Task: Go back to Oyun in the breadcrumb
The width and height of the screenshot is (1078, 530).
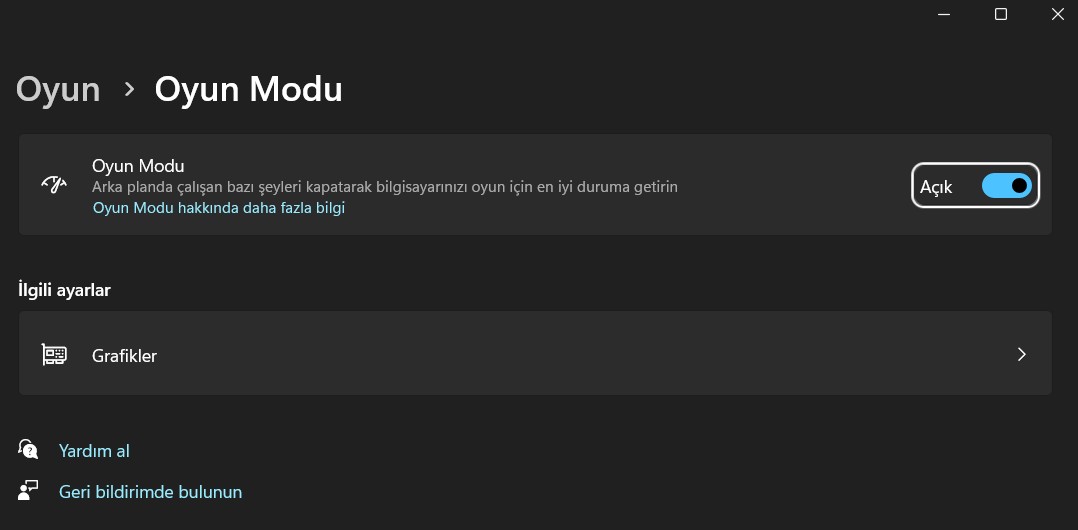Action: (x=58, y=90)
